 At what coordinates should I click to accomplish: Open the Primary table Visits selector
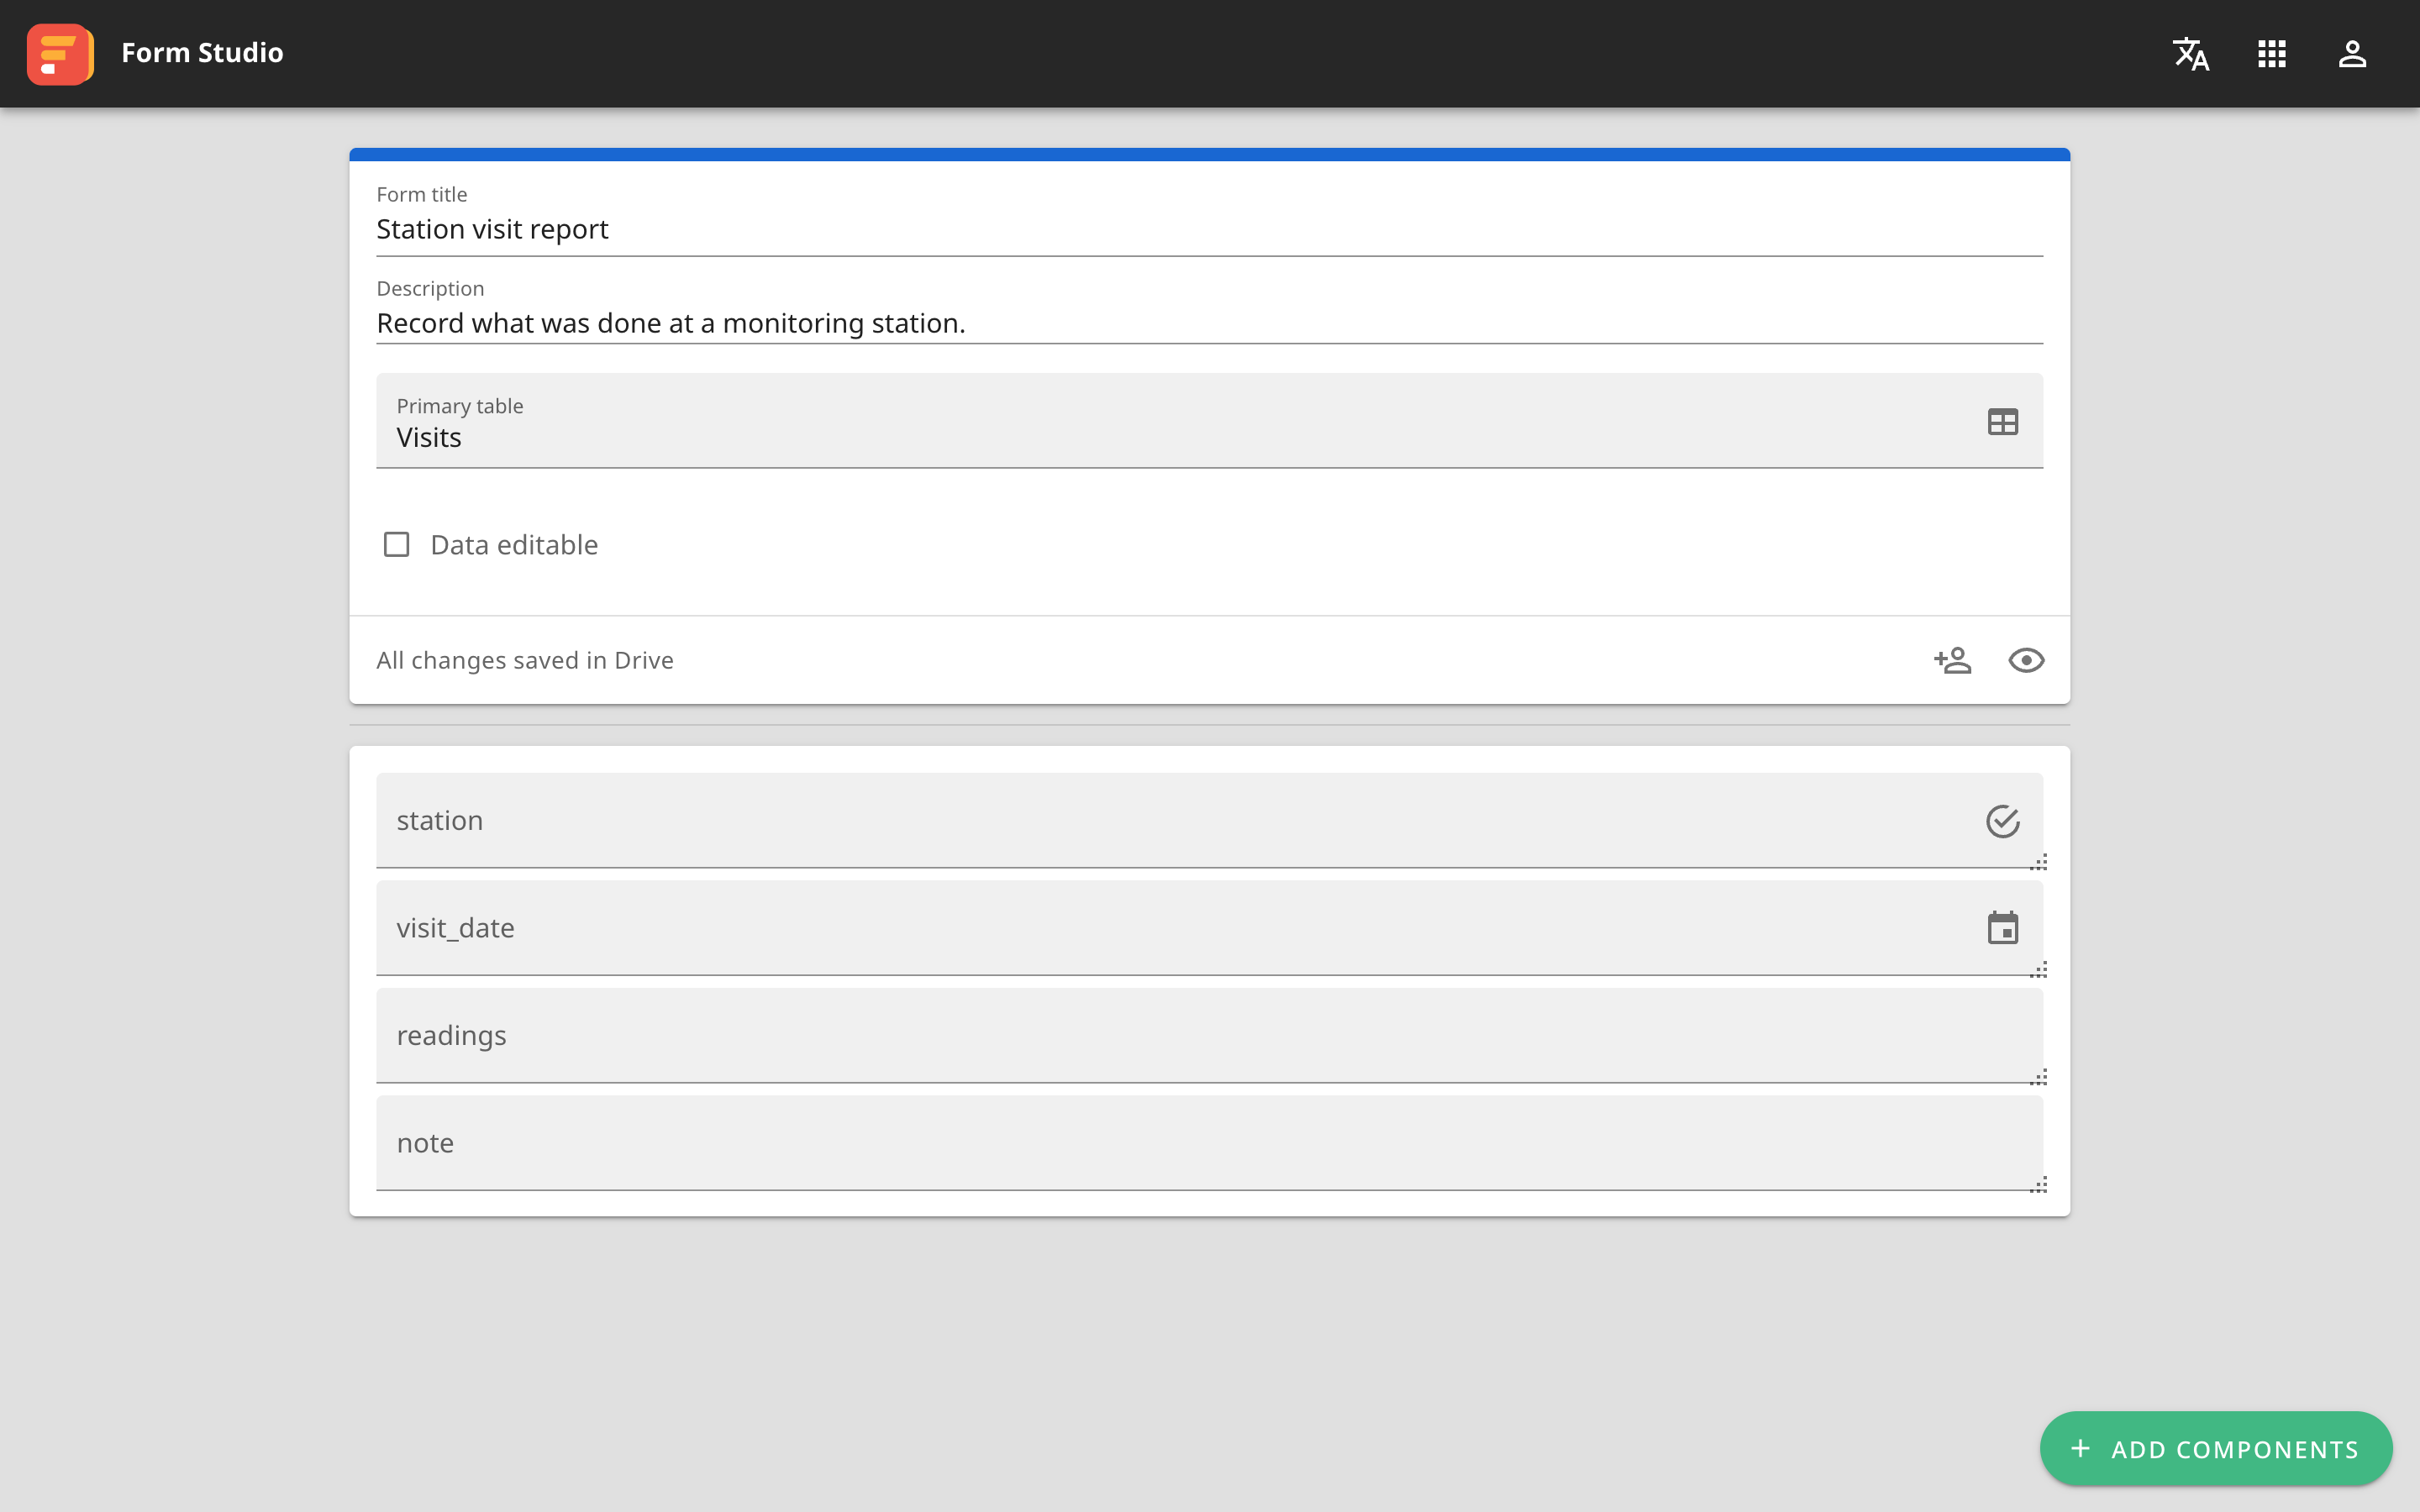(x=1209, y=421)
